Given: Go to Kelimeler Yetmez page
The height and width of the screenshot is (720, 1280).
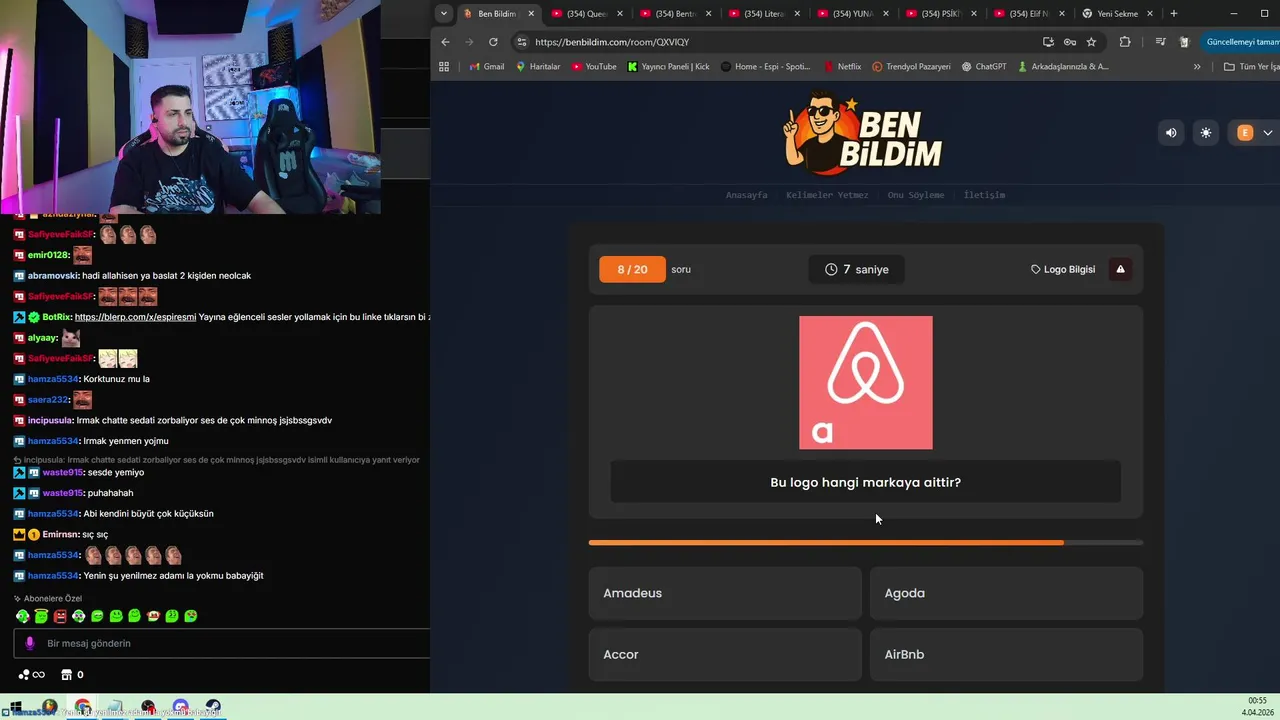Looking at the screenshot, I should click(827, 195).
